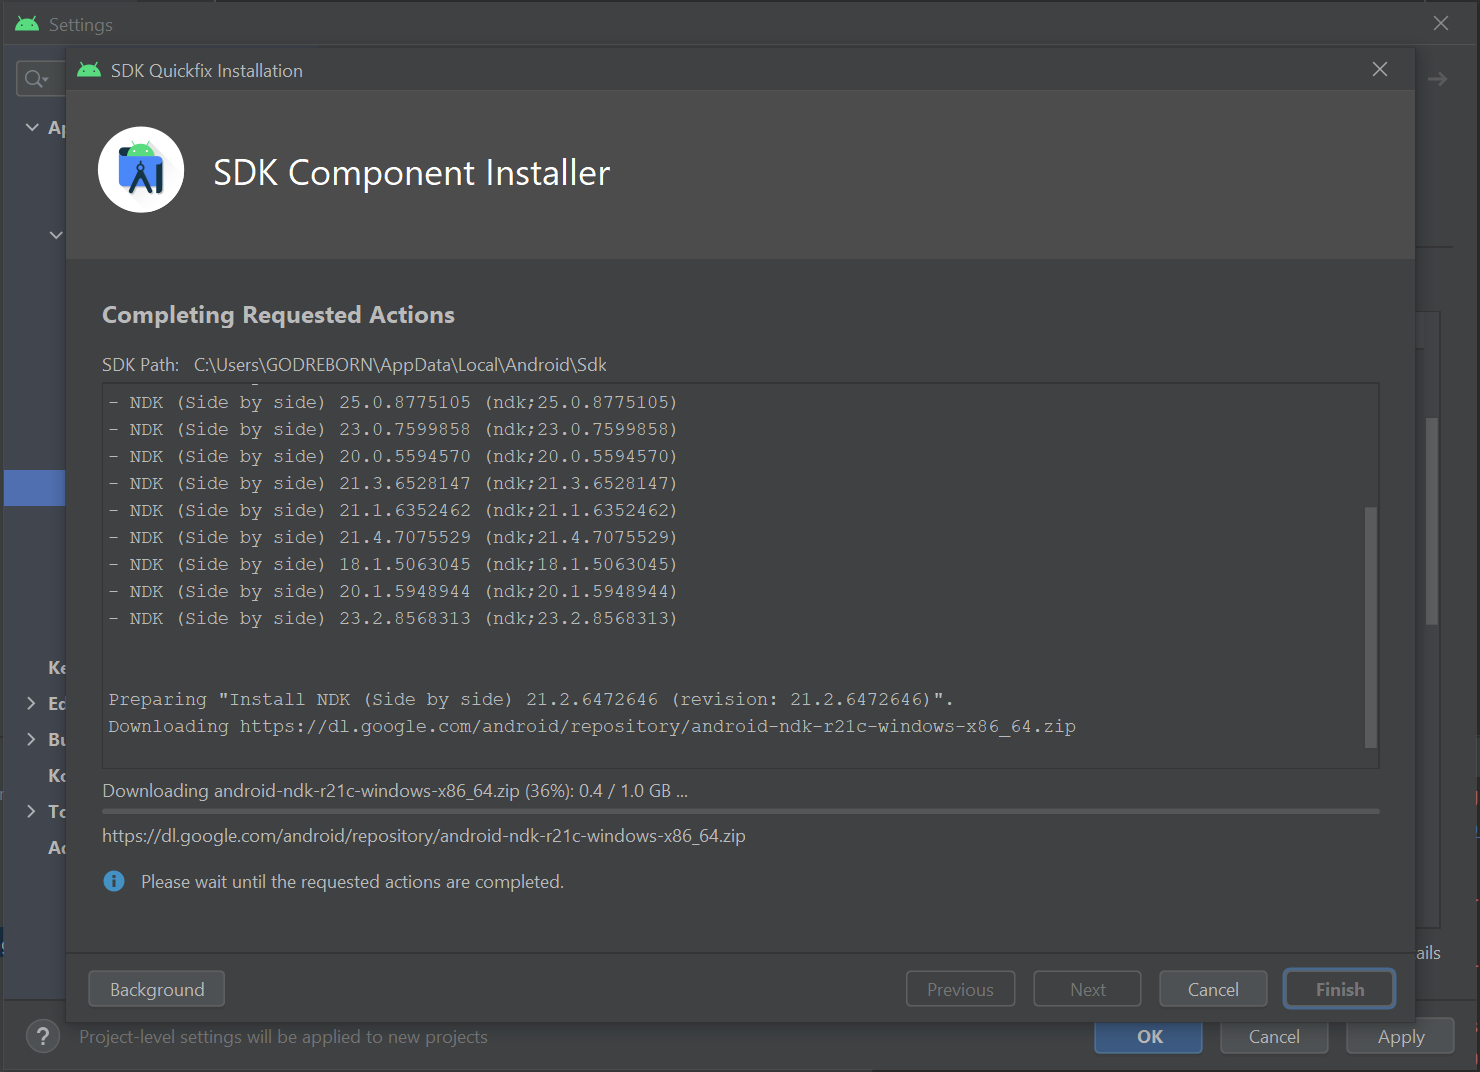Click the Android Studio logo in installer header

coord(141,170)
